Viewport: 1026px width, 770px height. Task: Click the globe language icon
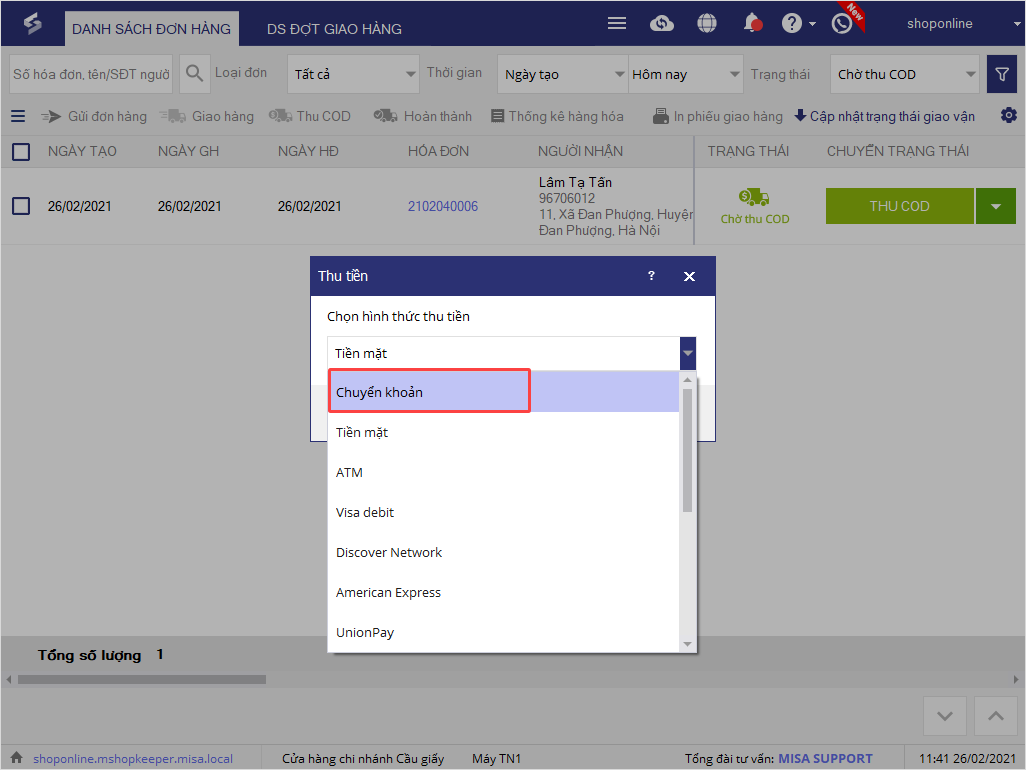pos(707,24)
